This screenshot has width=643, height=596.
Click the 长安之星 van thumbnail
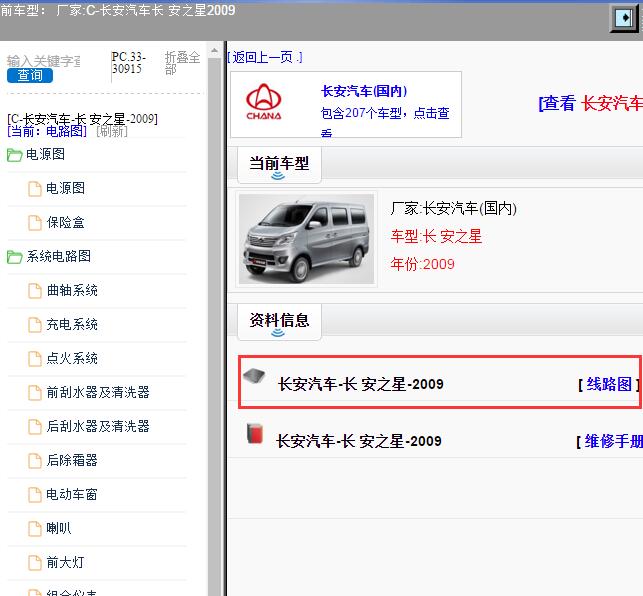306,239
